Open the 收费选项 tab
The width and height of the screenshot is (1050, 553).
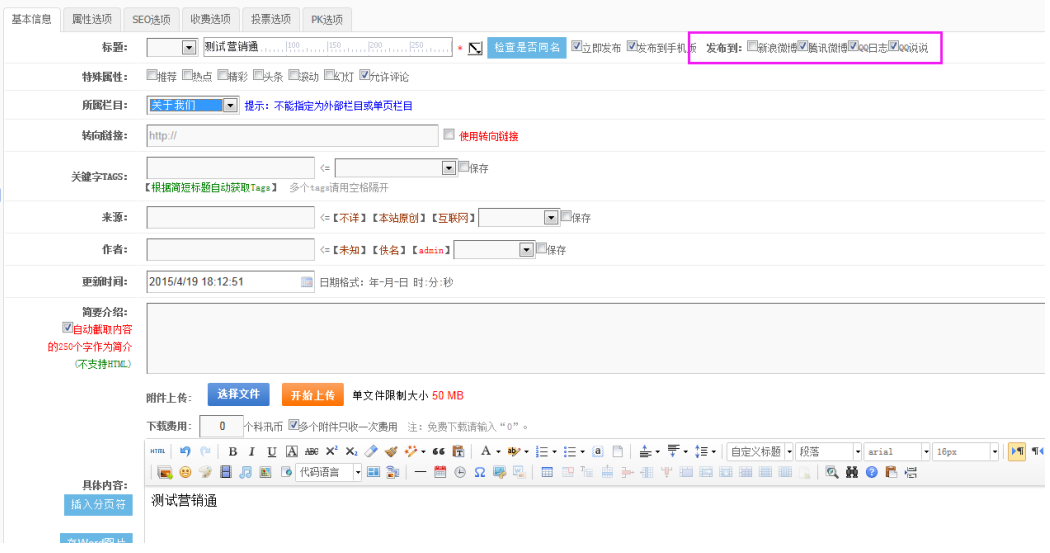[x=210, y=19]
